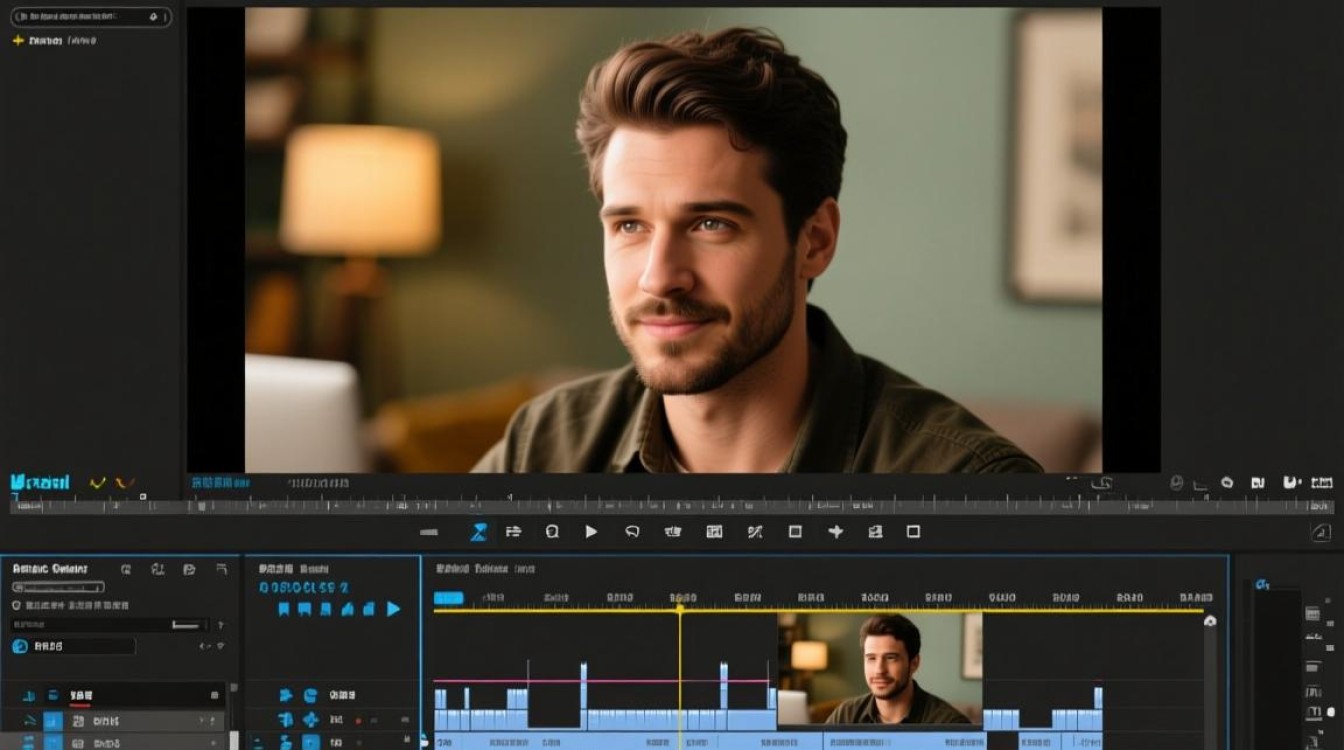Click the pink level line on the audio track

pos(602,681)
